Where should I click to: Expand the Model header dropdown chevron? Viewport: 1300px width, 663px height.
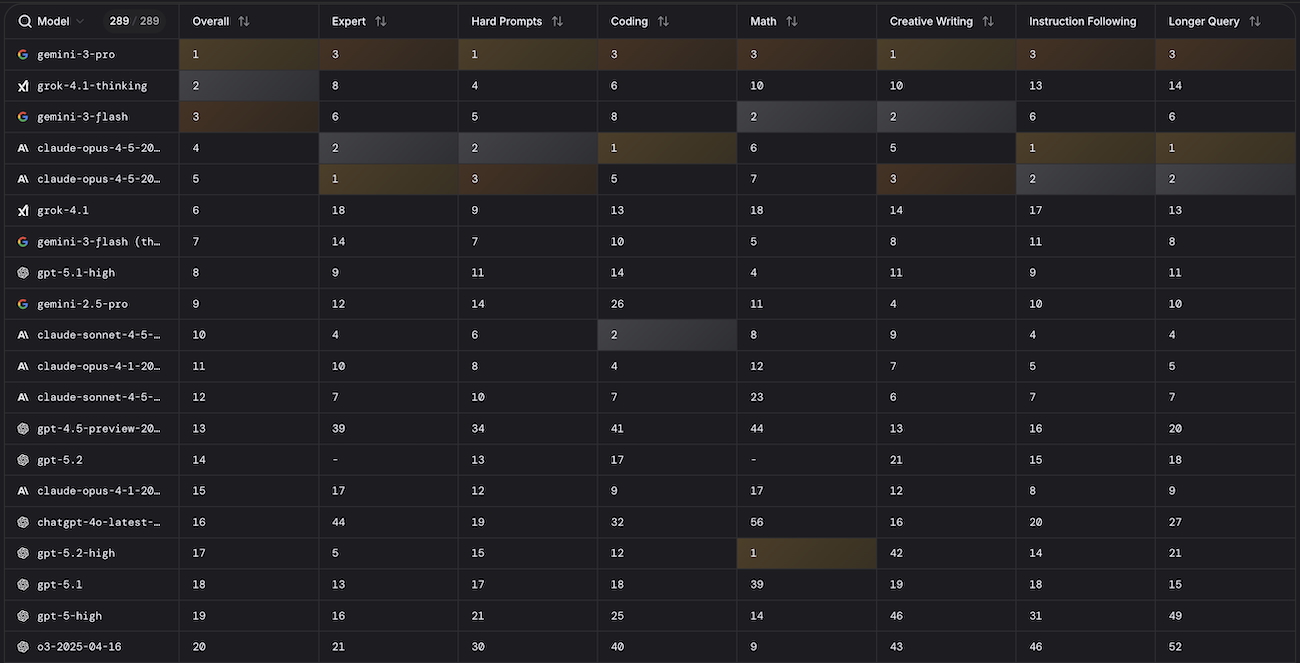point(80,21)
